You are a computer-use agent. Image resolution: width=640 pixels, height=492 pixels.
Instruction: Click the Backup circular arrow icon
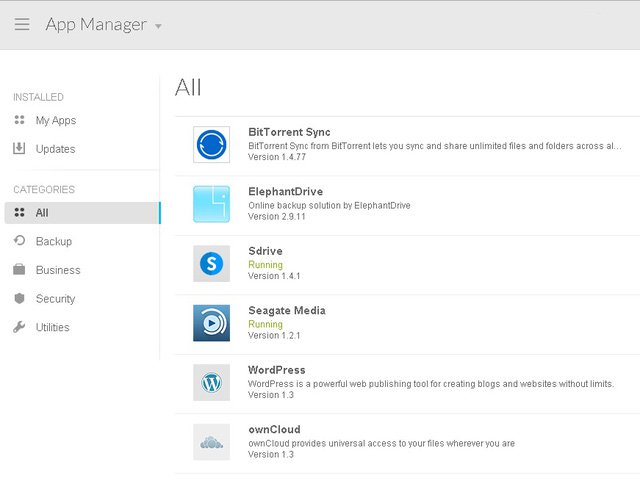(19, 240)
